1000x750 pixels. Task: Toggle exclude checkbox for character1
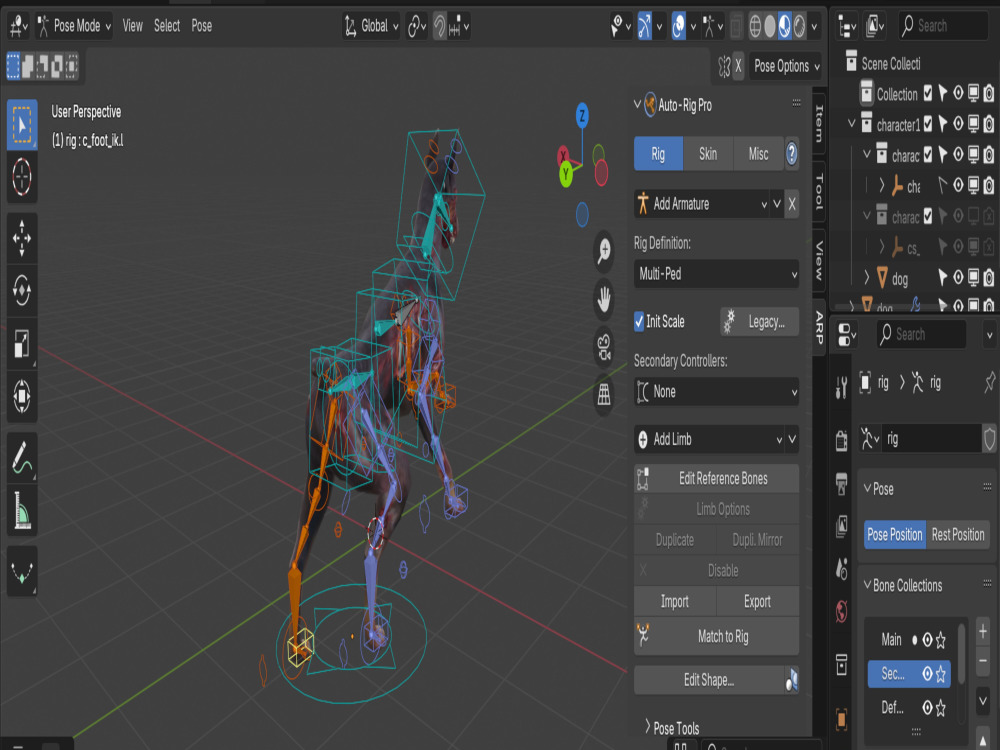(x=928, y=124)
